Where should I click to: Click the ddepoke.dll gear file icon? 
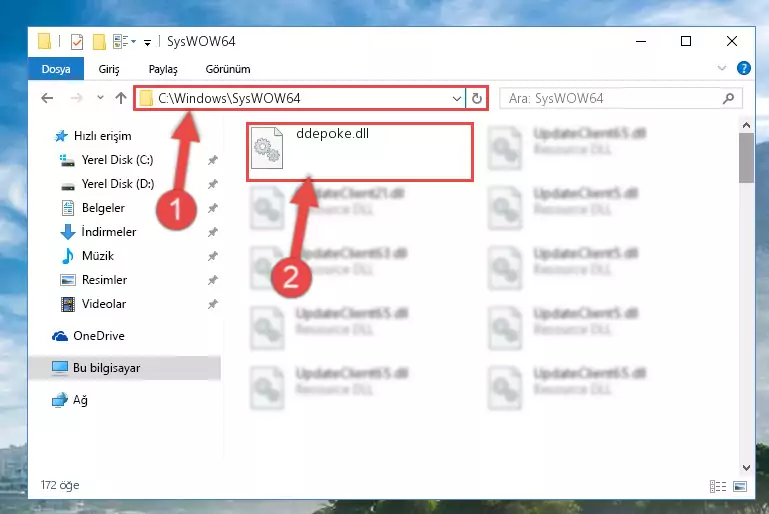pyautogui.click(x=267, y=148)
